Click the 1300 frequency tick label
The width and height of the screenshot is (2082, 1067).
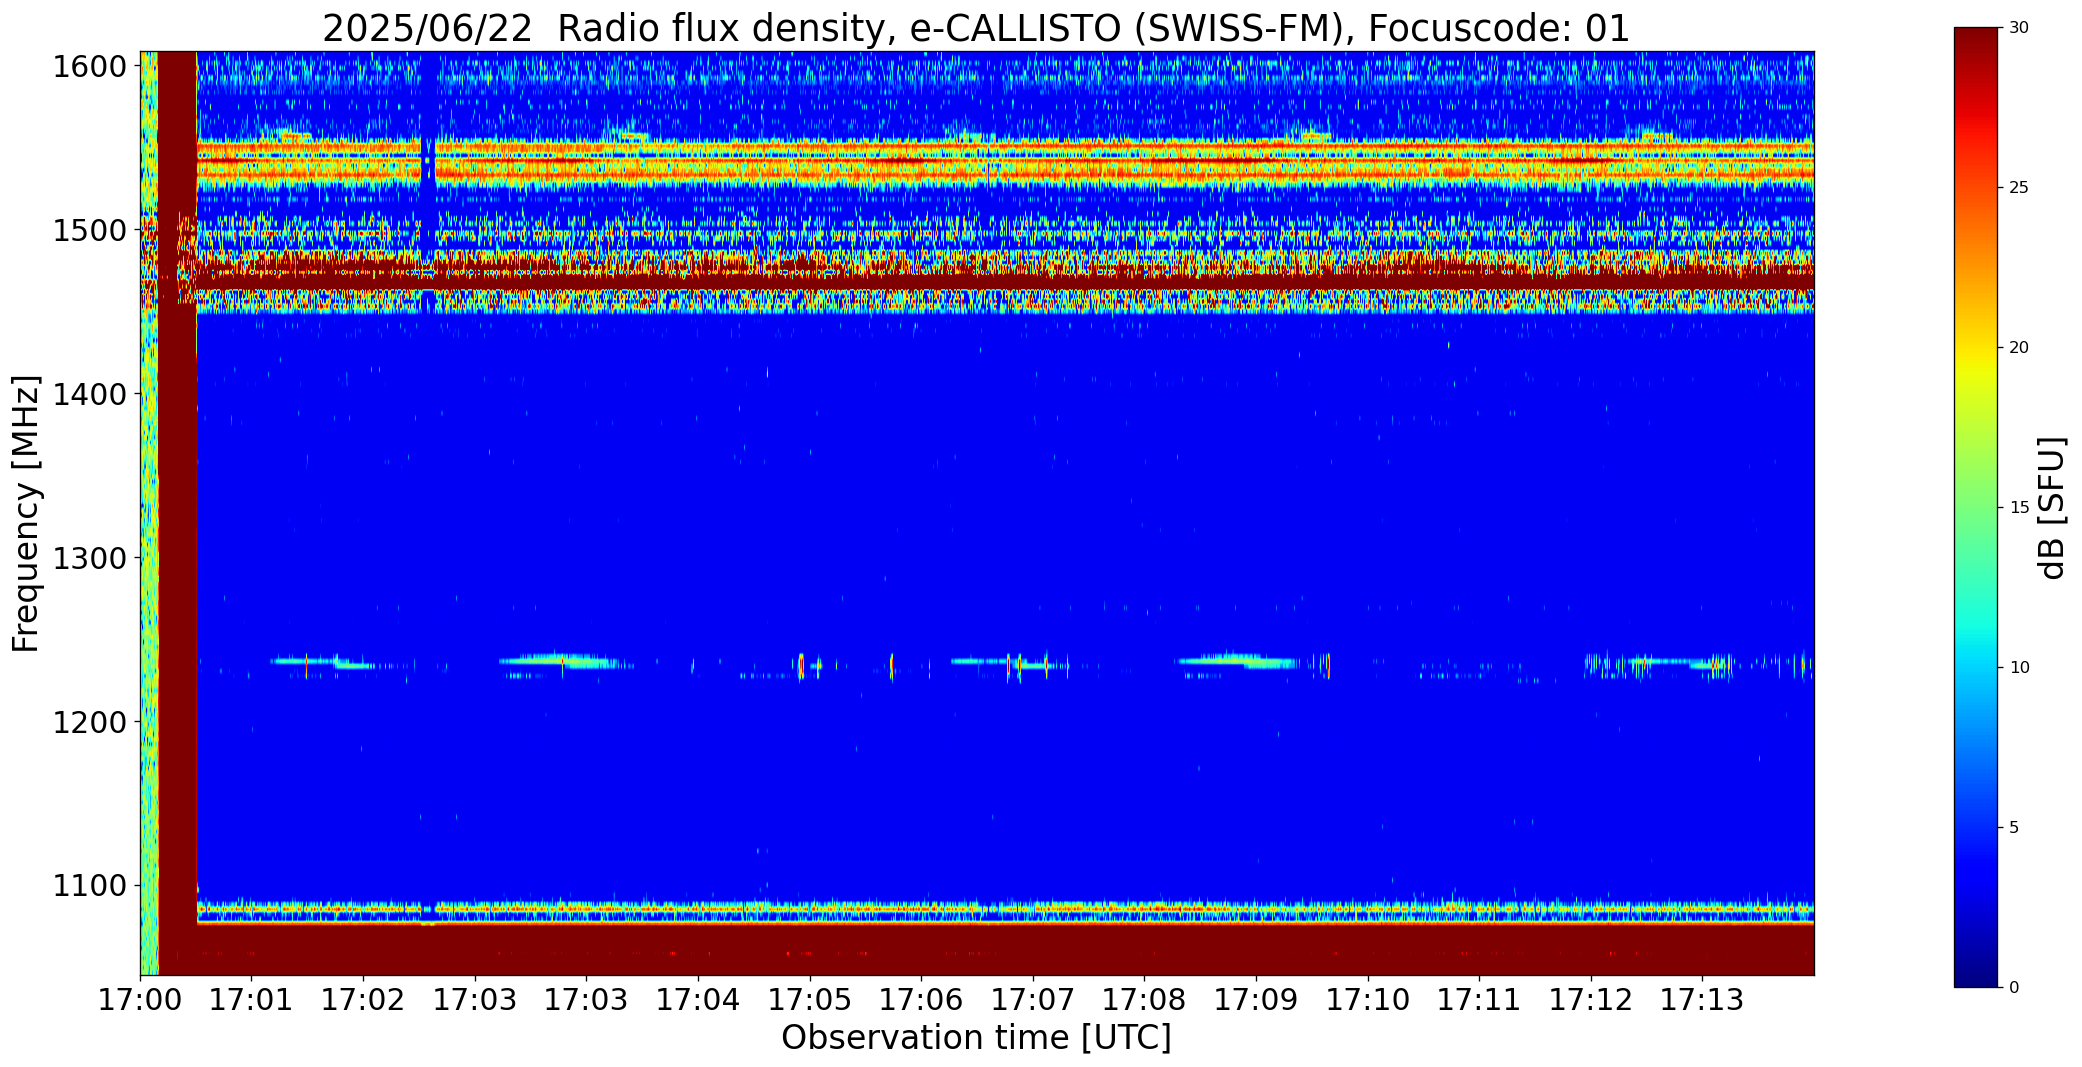pos(90,558)
